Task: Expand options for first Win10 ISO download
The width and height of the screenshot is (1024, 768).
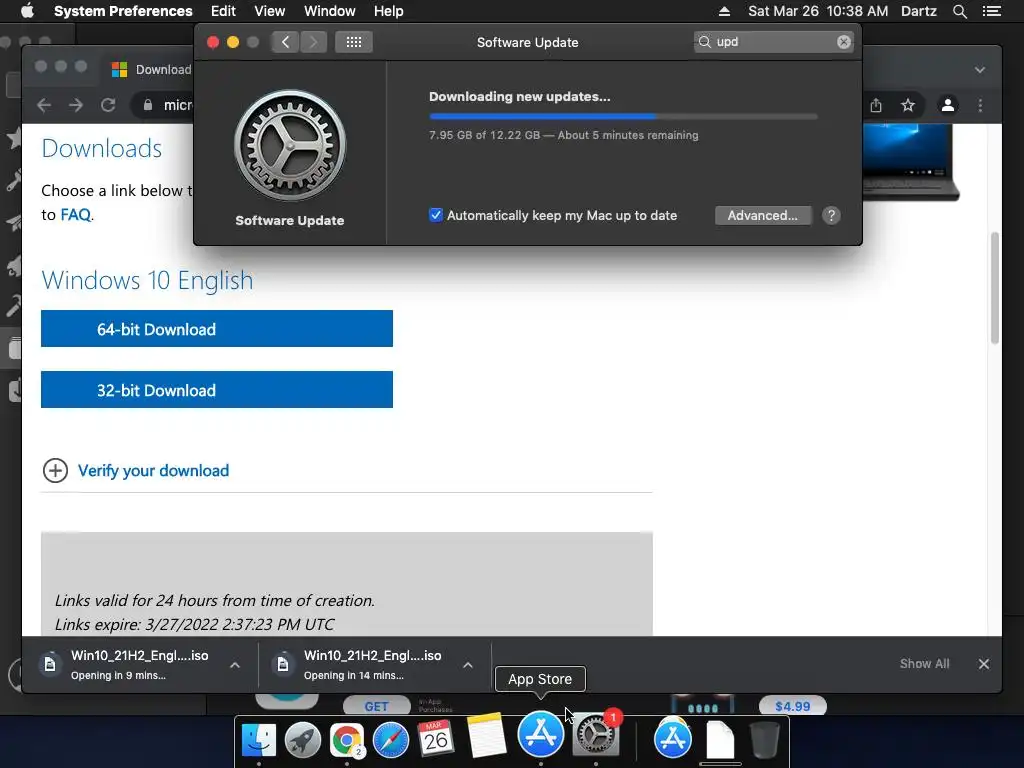Action: click(x=235, y=665)
